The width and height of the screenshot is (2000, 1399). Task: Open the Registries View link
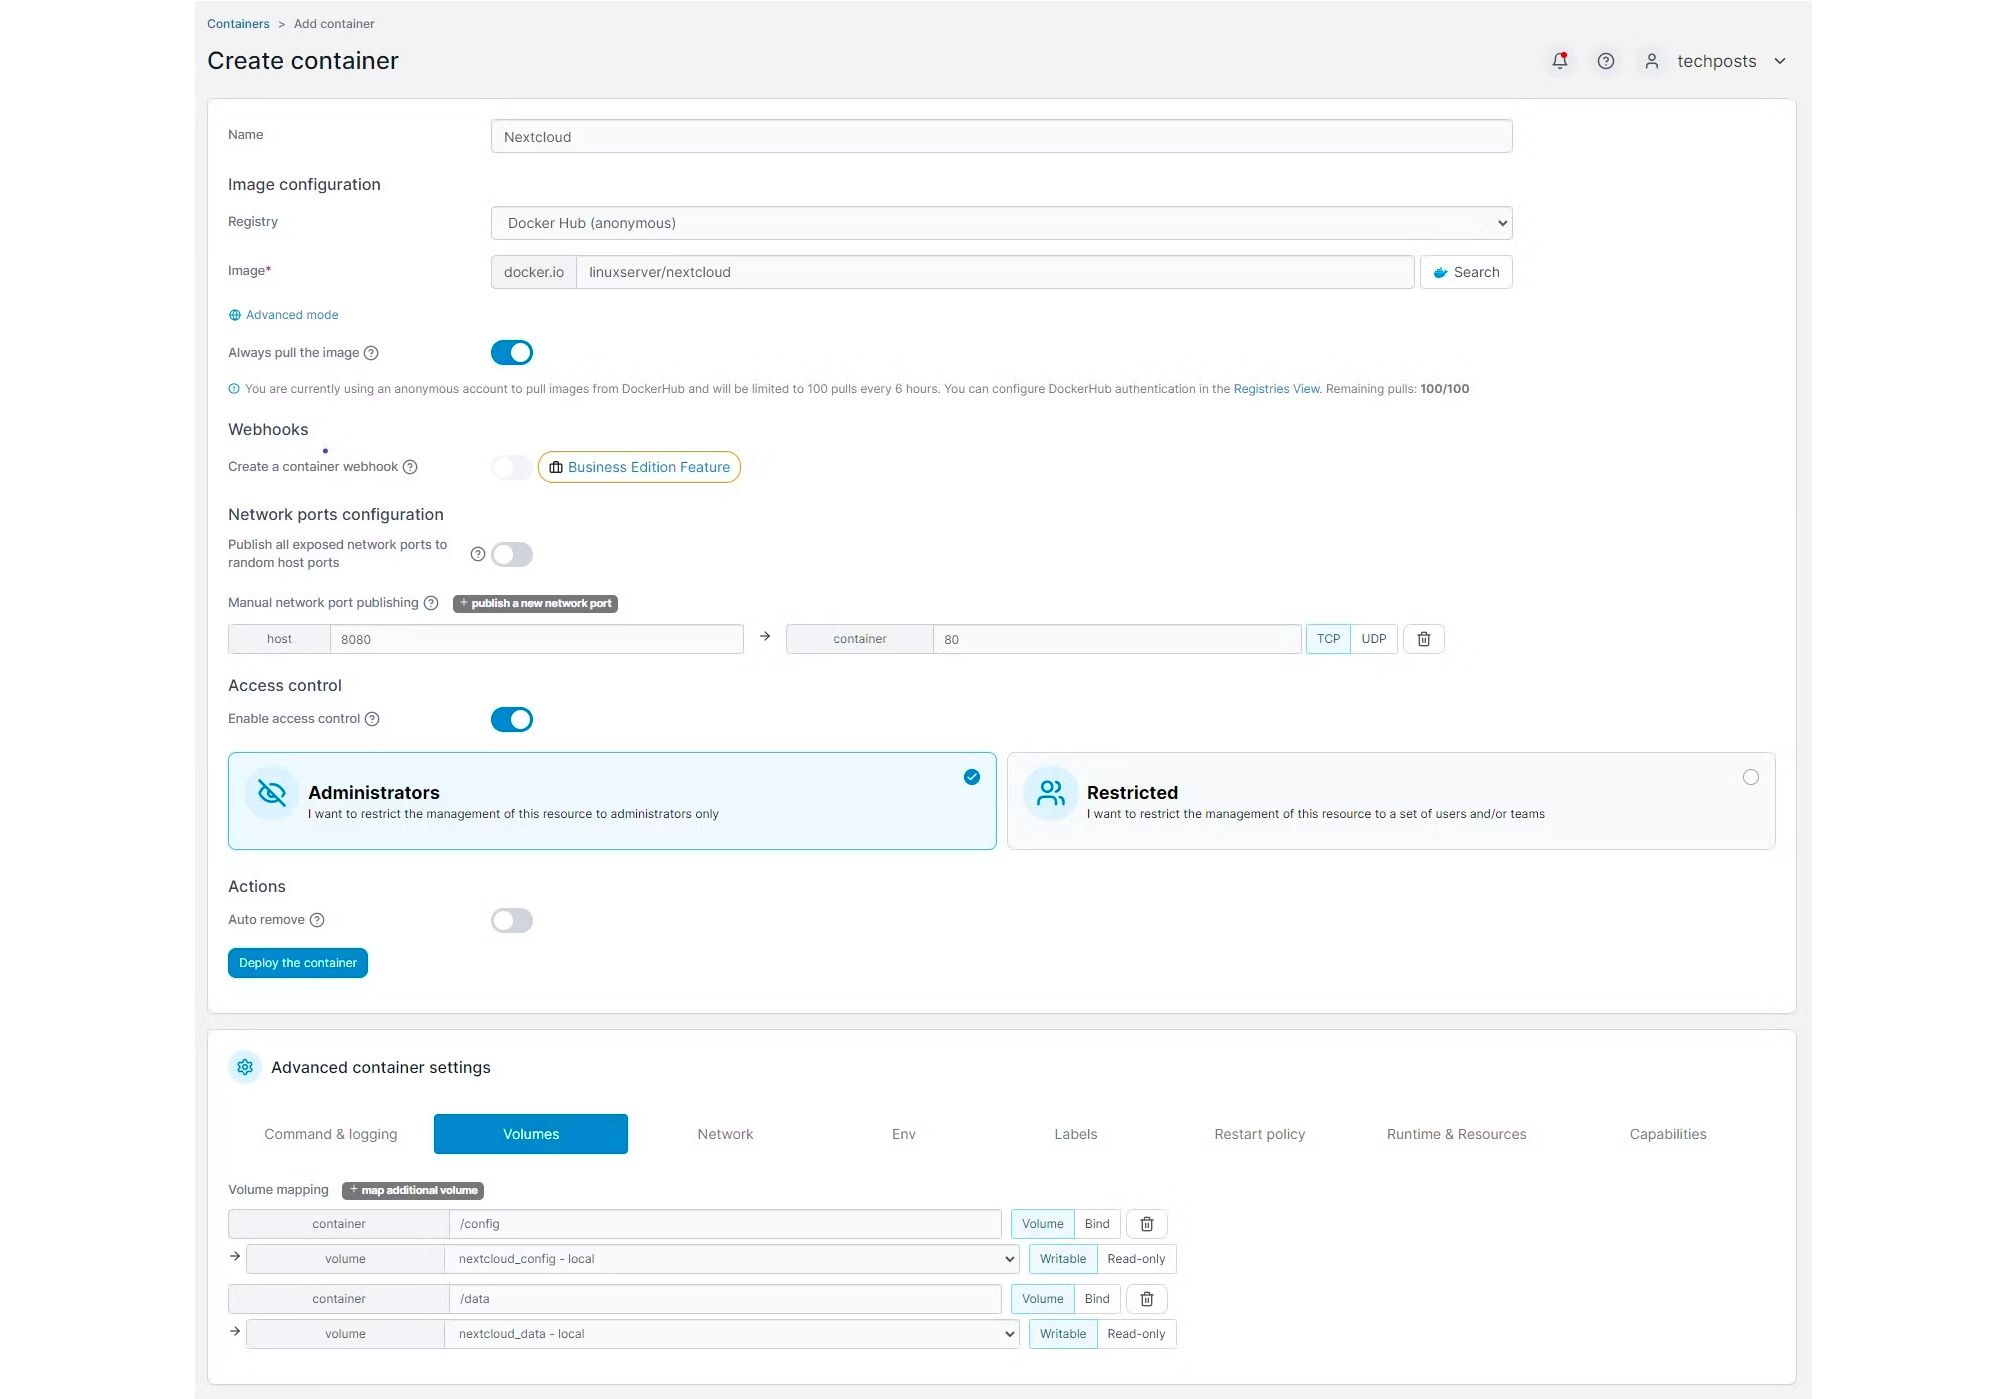1275,389
